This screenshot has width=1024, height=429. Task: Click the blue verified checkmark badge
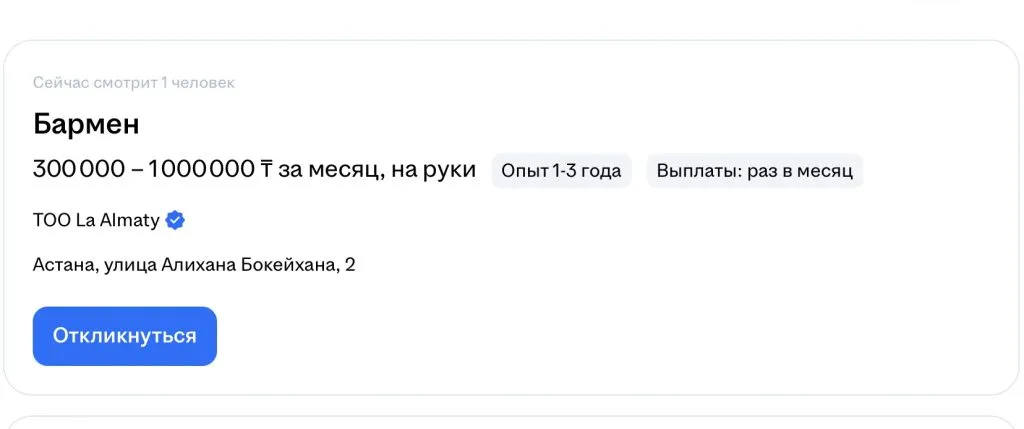tap(175, 221)
